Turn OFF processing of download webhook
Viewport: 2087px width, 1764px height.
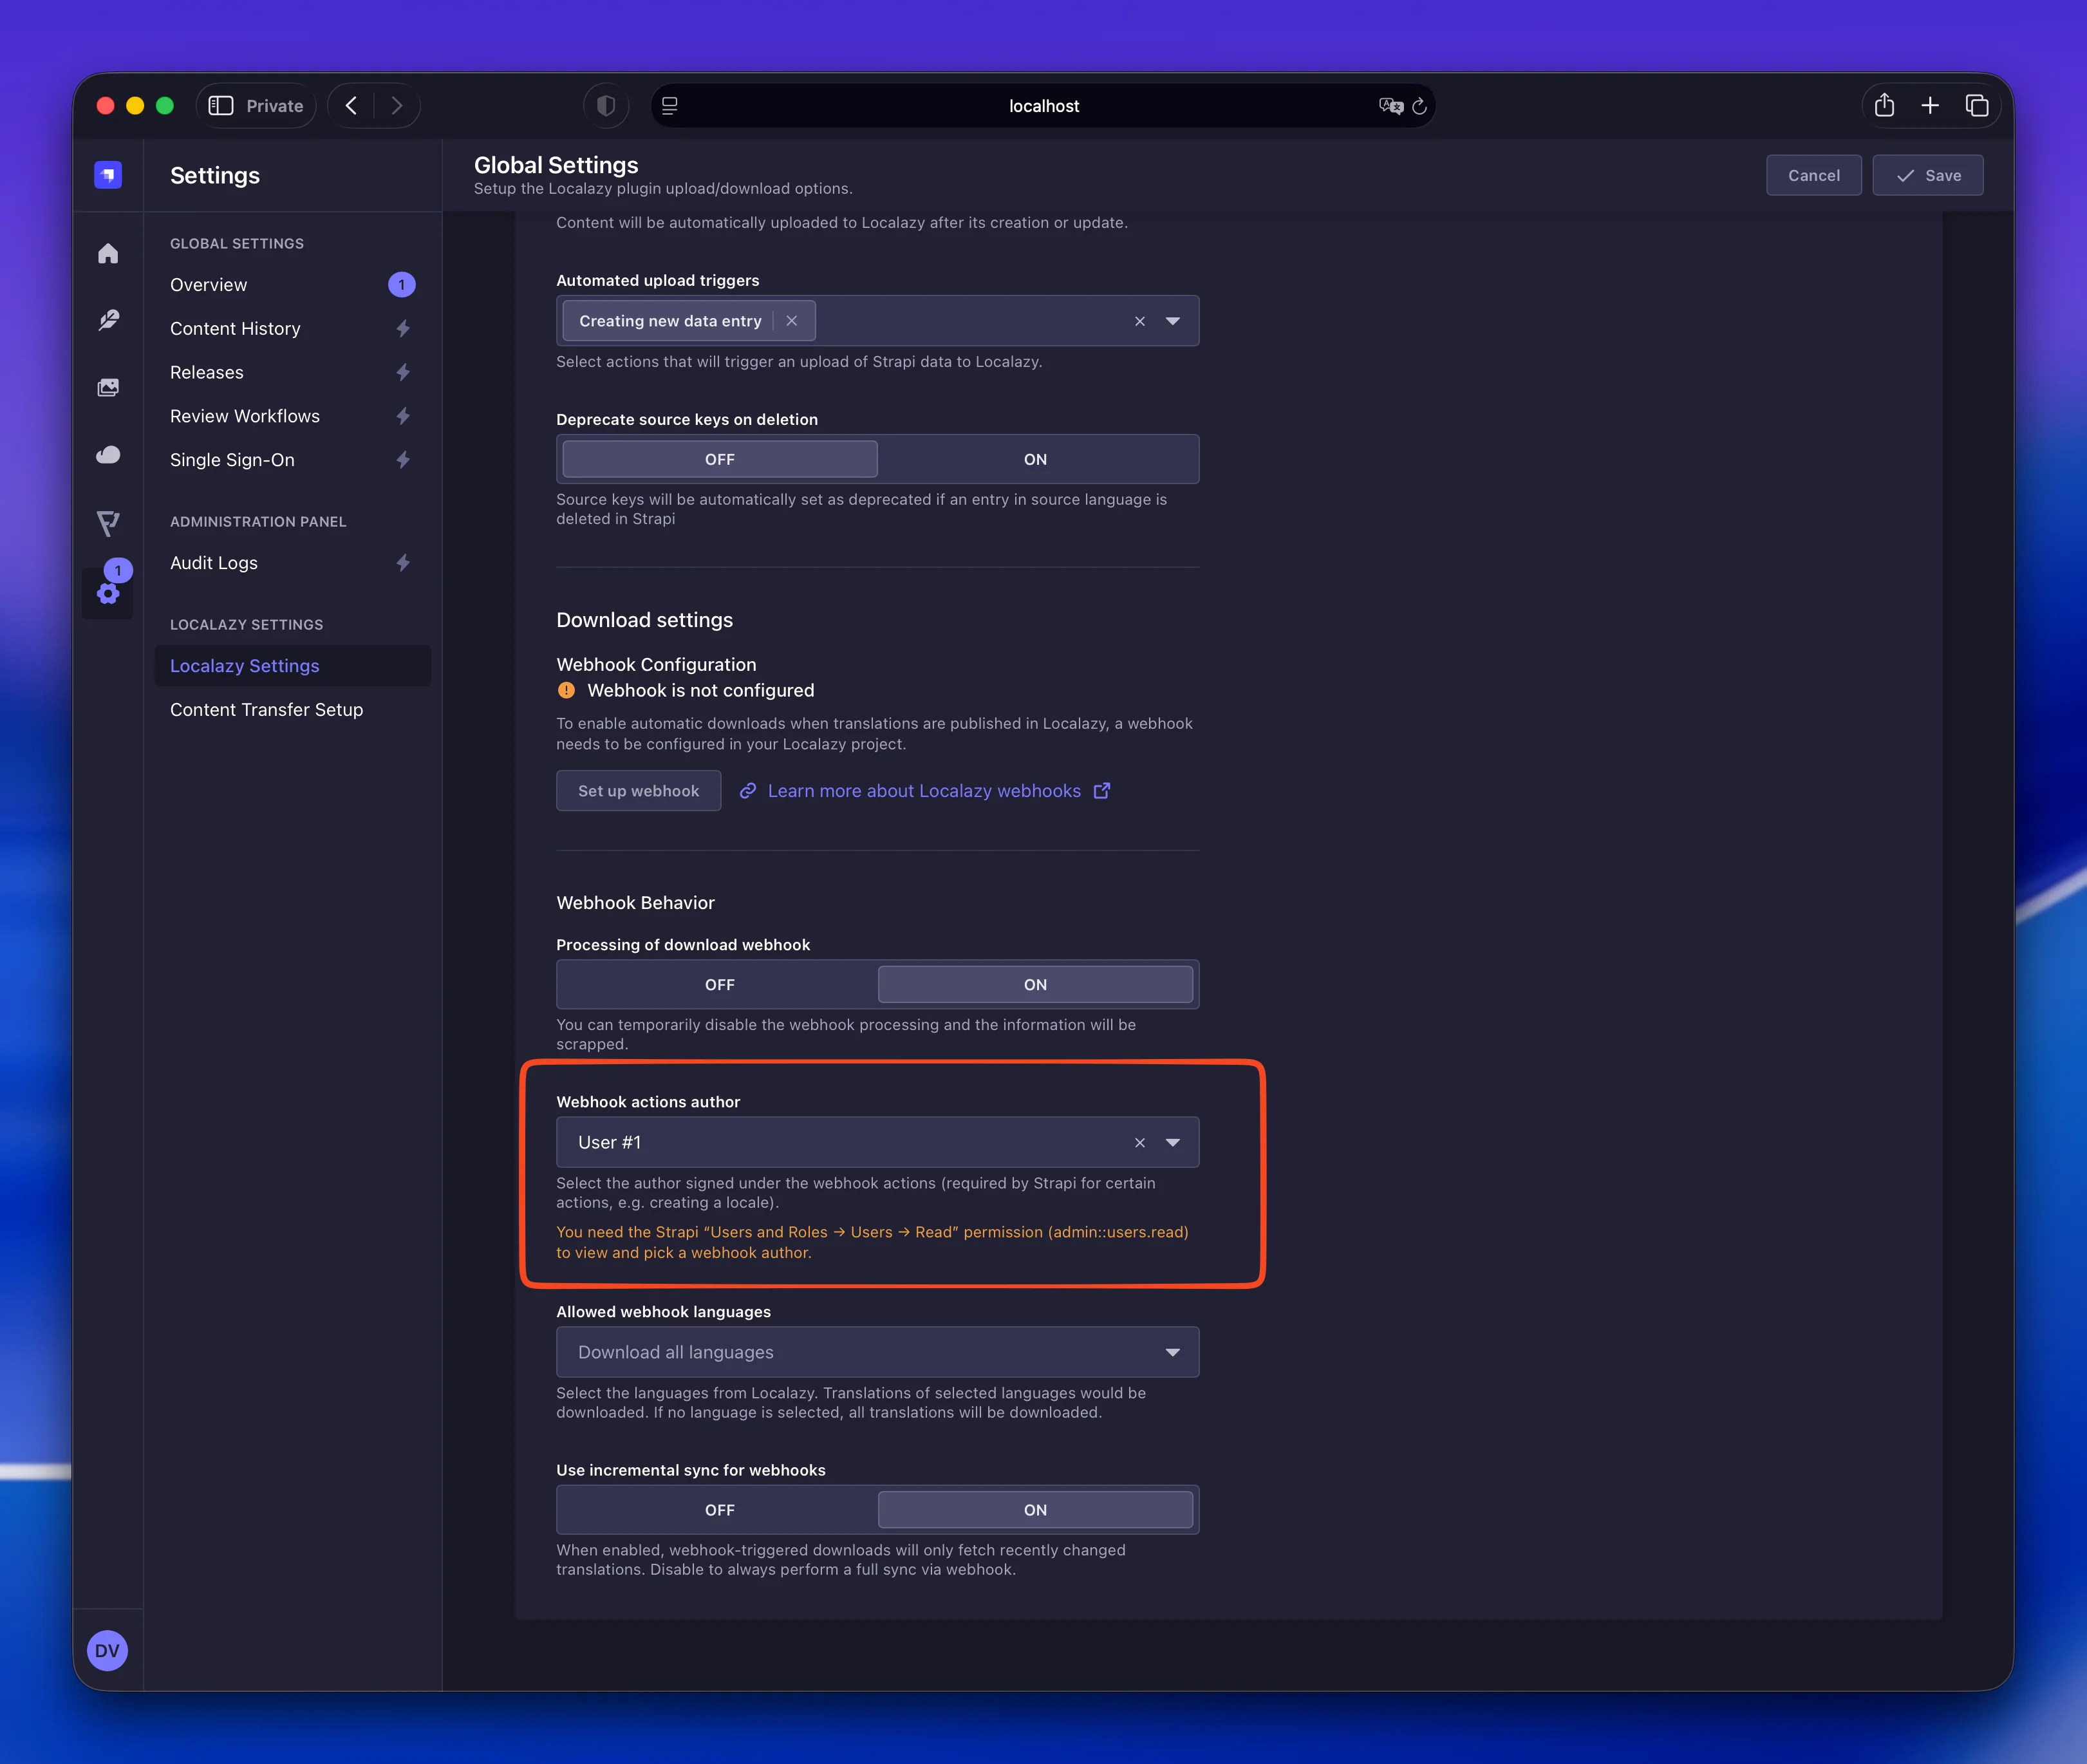coord(719,985)
